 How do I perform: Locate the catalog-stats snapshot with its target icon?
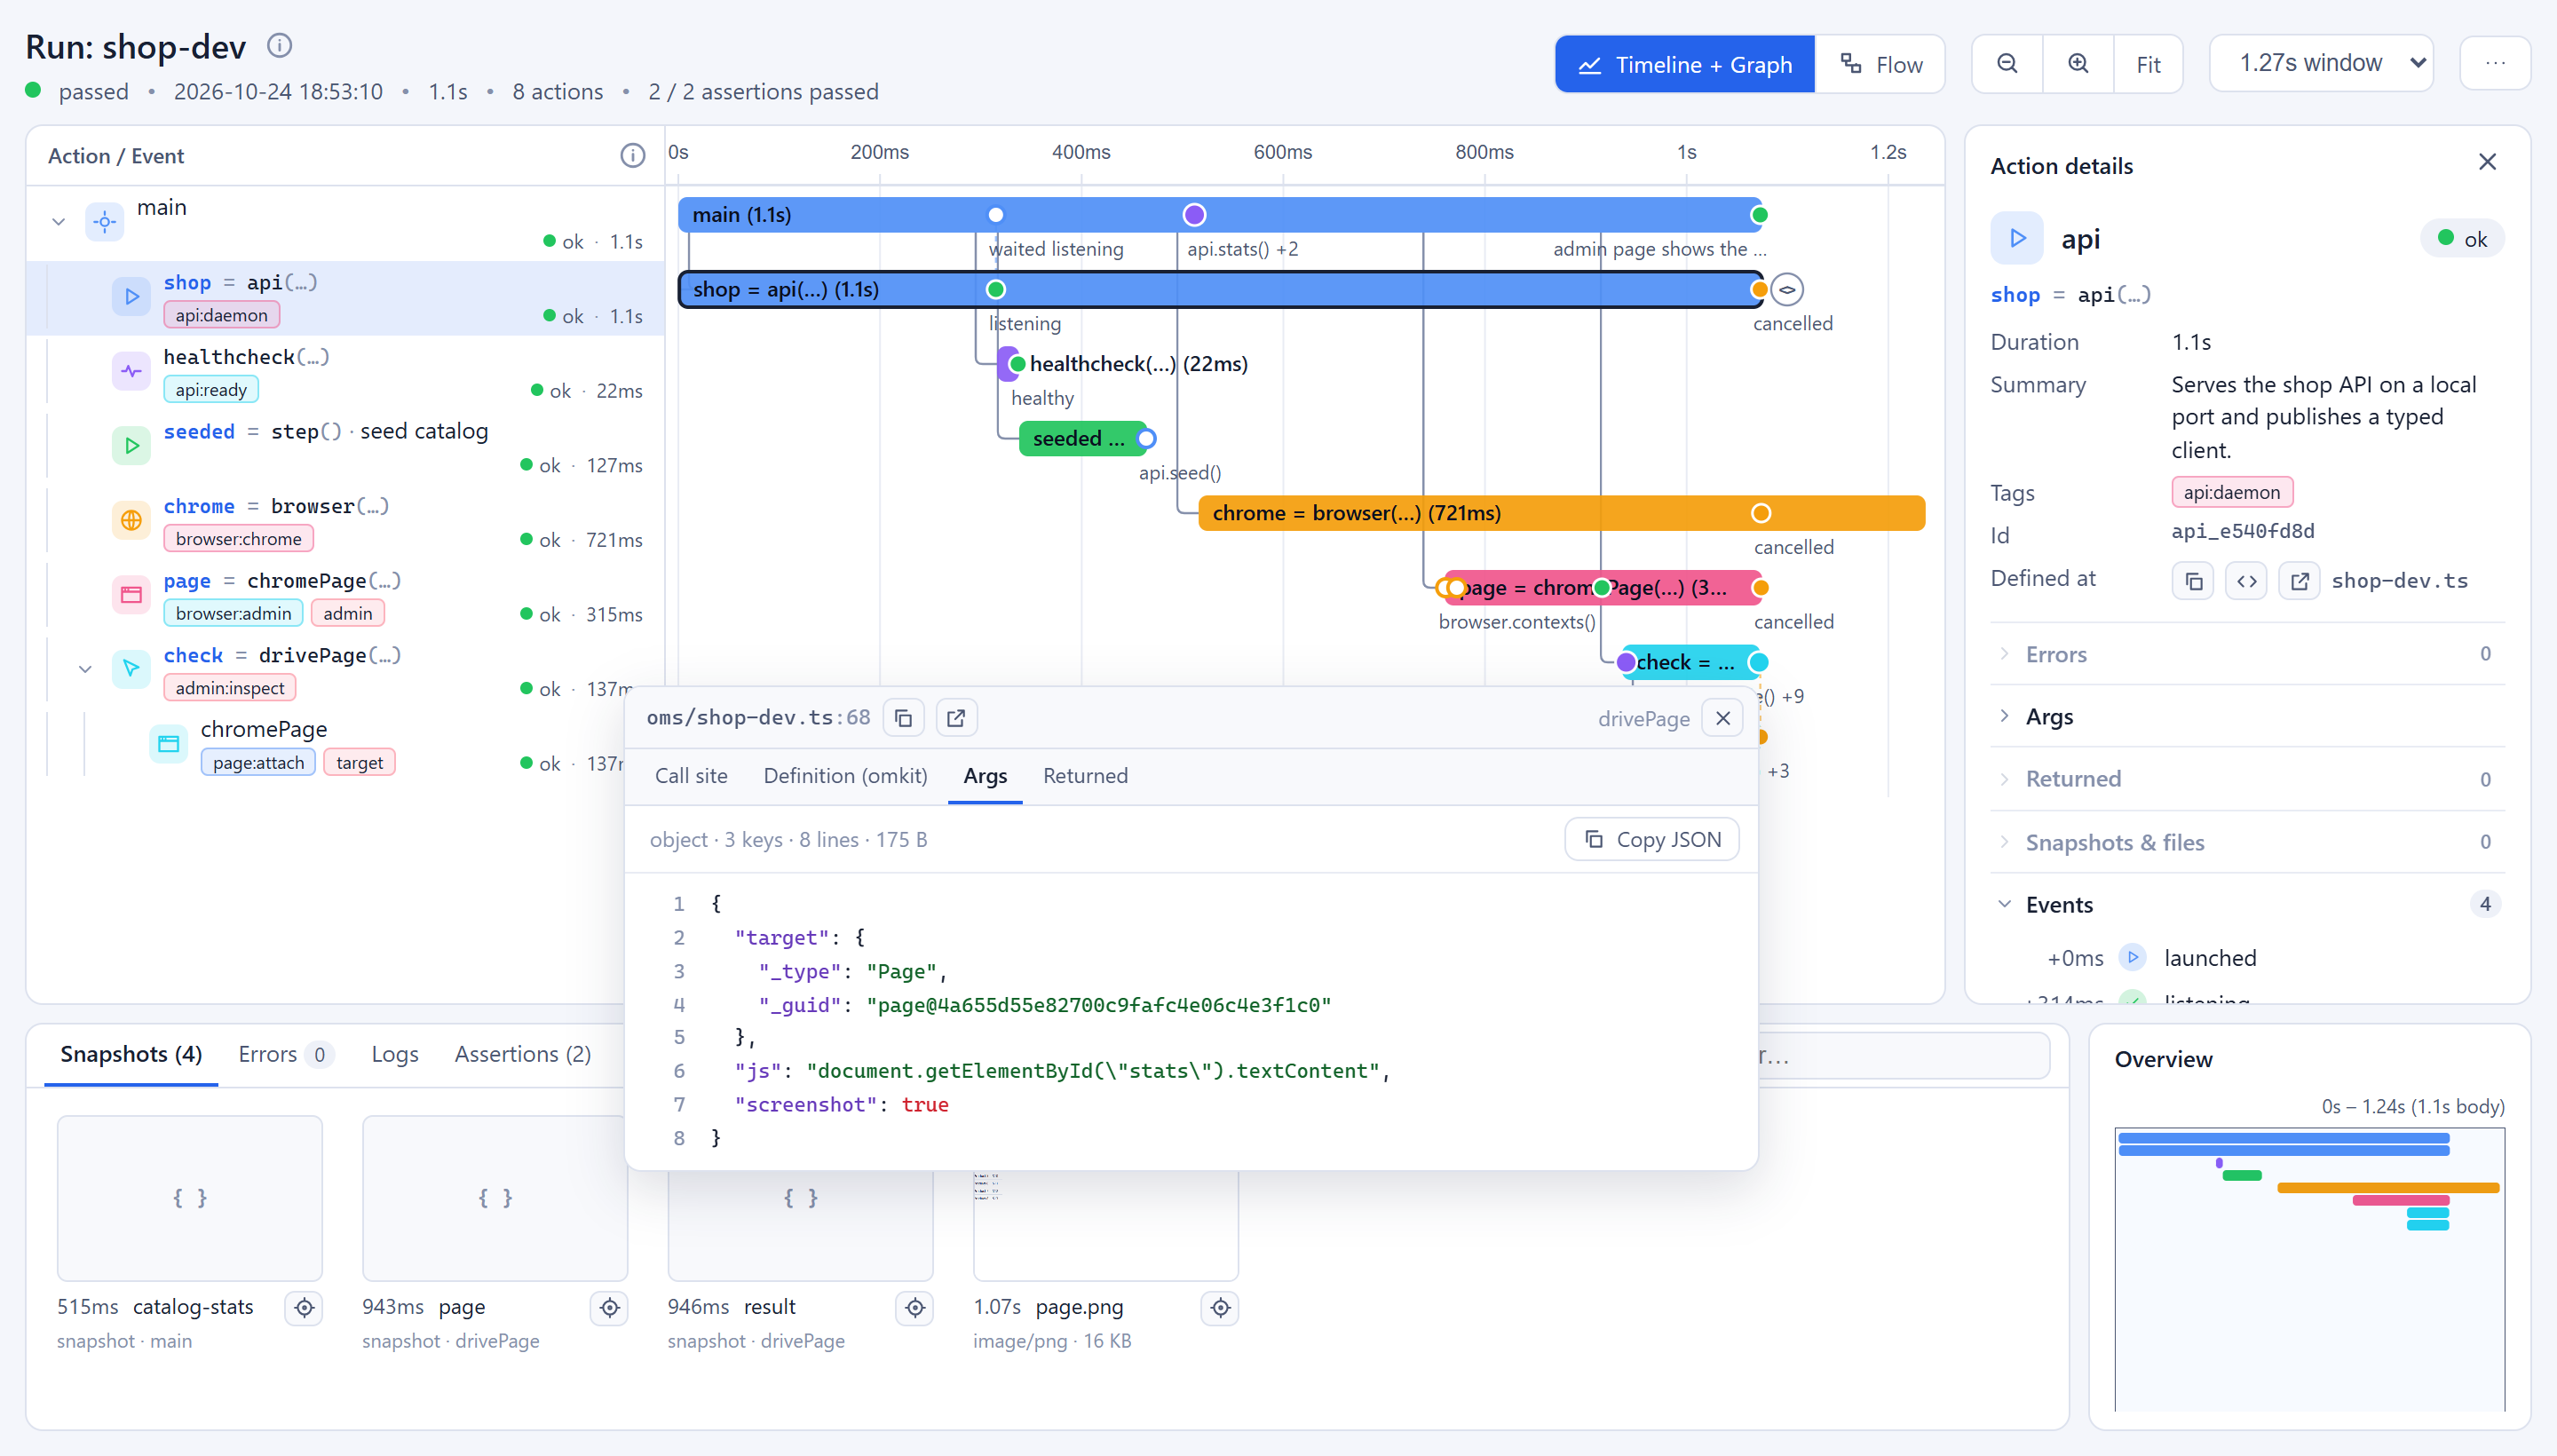point(304,1307)
